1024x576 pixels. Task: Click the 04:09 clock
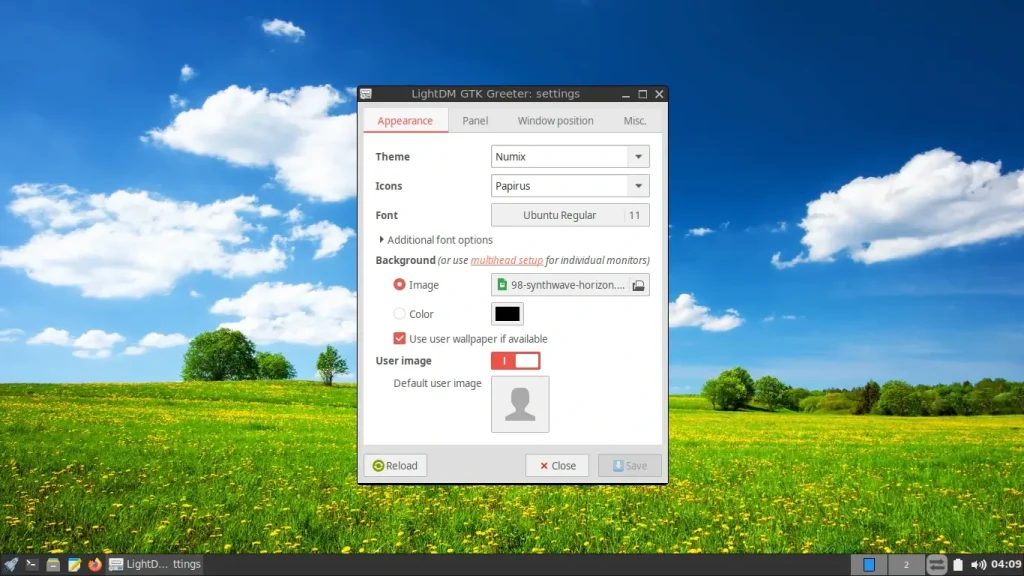click(x=1006, y=564)
